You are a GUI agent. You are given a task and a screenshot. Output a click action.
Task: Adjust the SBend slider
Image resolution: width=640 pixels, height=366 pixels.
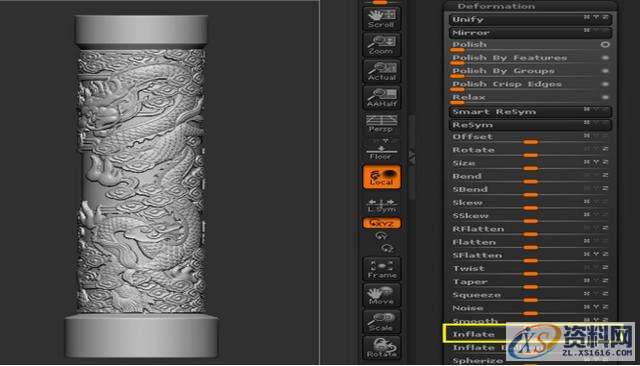(x=530, y=190)
